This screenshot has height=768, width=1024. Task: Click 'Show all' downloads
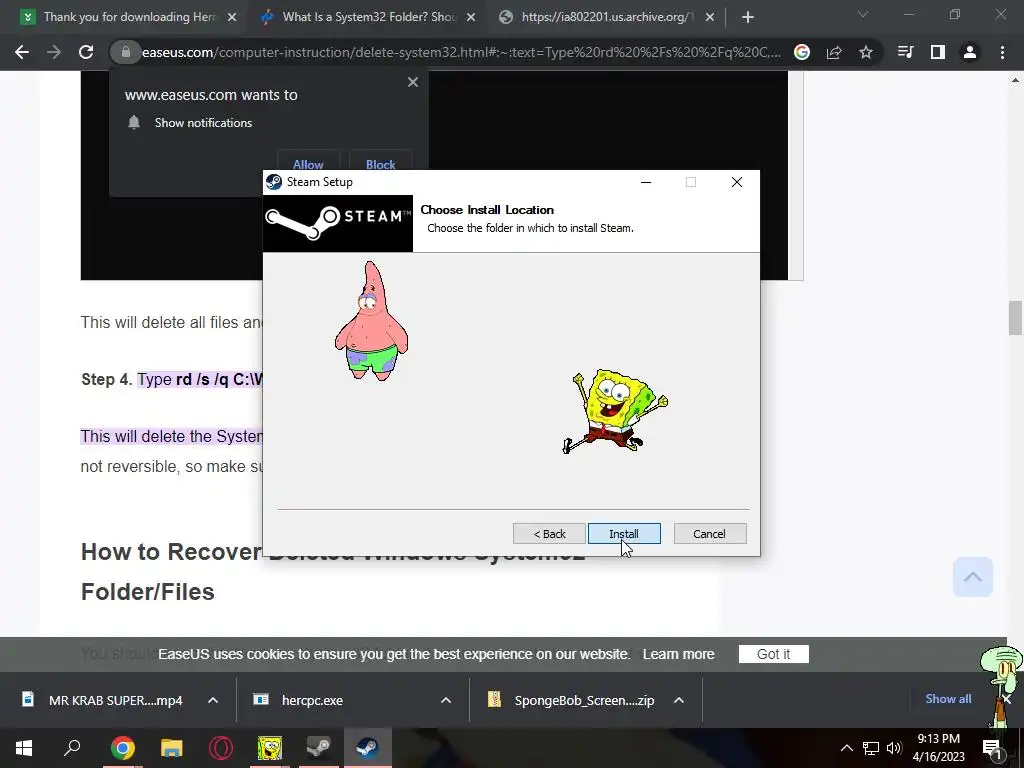[948, 699]
